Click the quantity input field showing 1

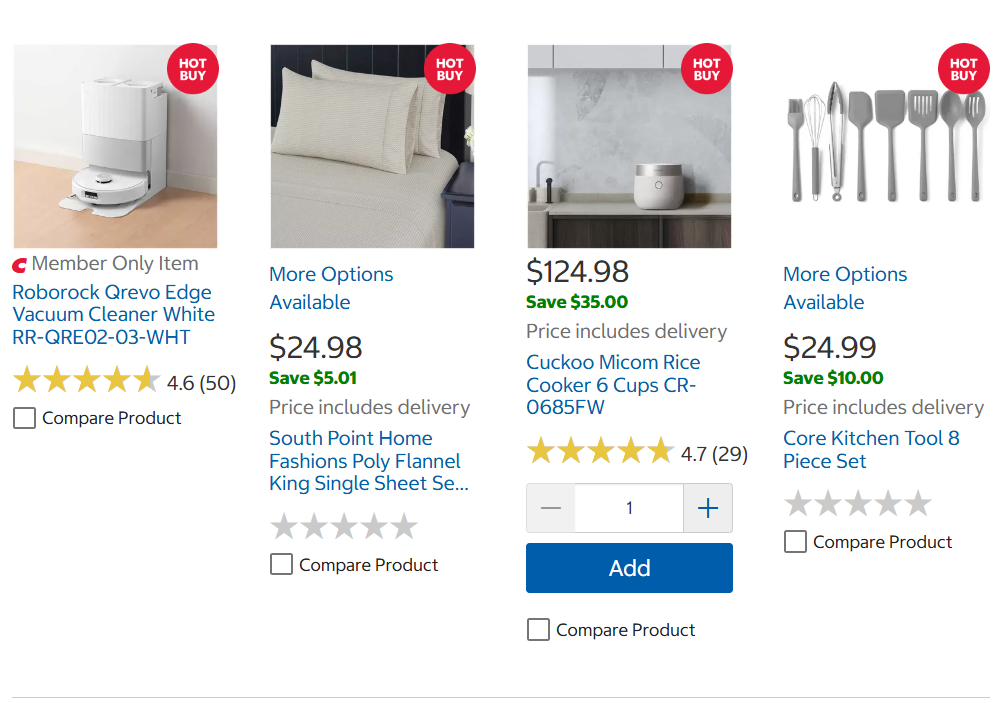[629, 508]
